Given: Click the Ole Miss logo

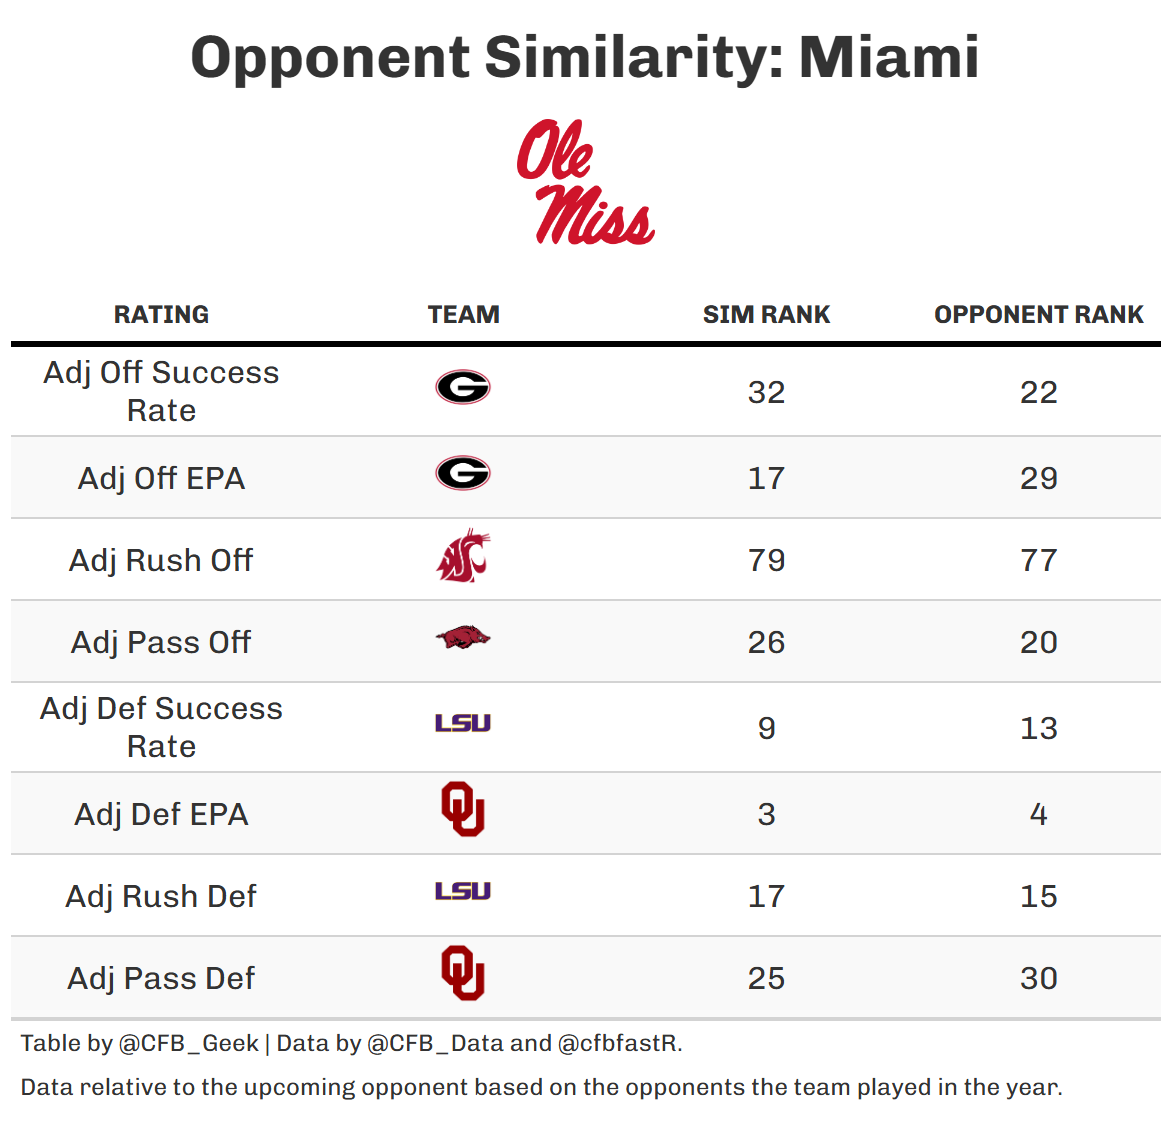Looking at the screenshot, I should tap(585, 182).
